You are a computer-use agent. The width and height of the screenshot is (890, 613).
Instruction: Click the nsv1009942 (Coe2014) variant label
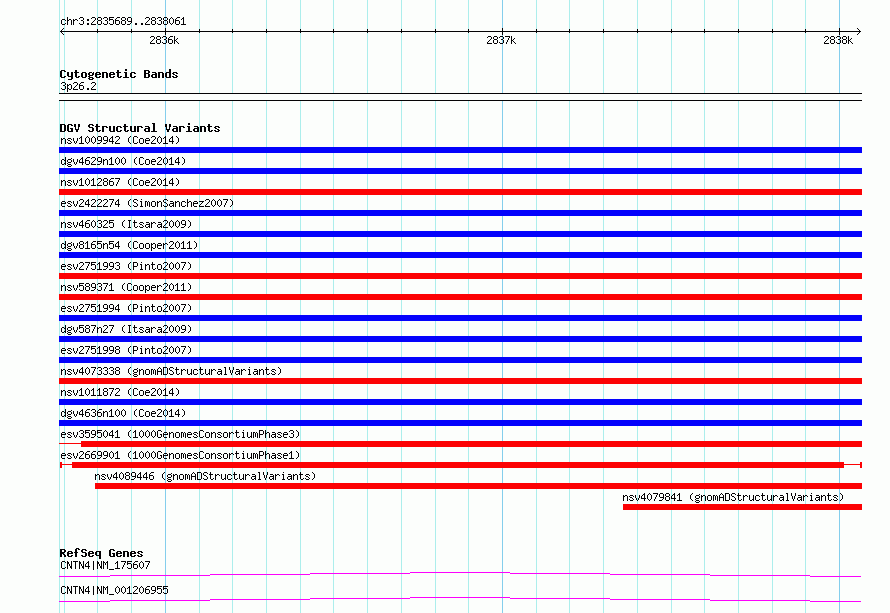click(x=120, y=140)
